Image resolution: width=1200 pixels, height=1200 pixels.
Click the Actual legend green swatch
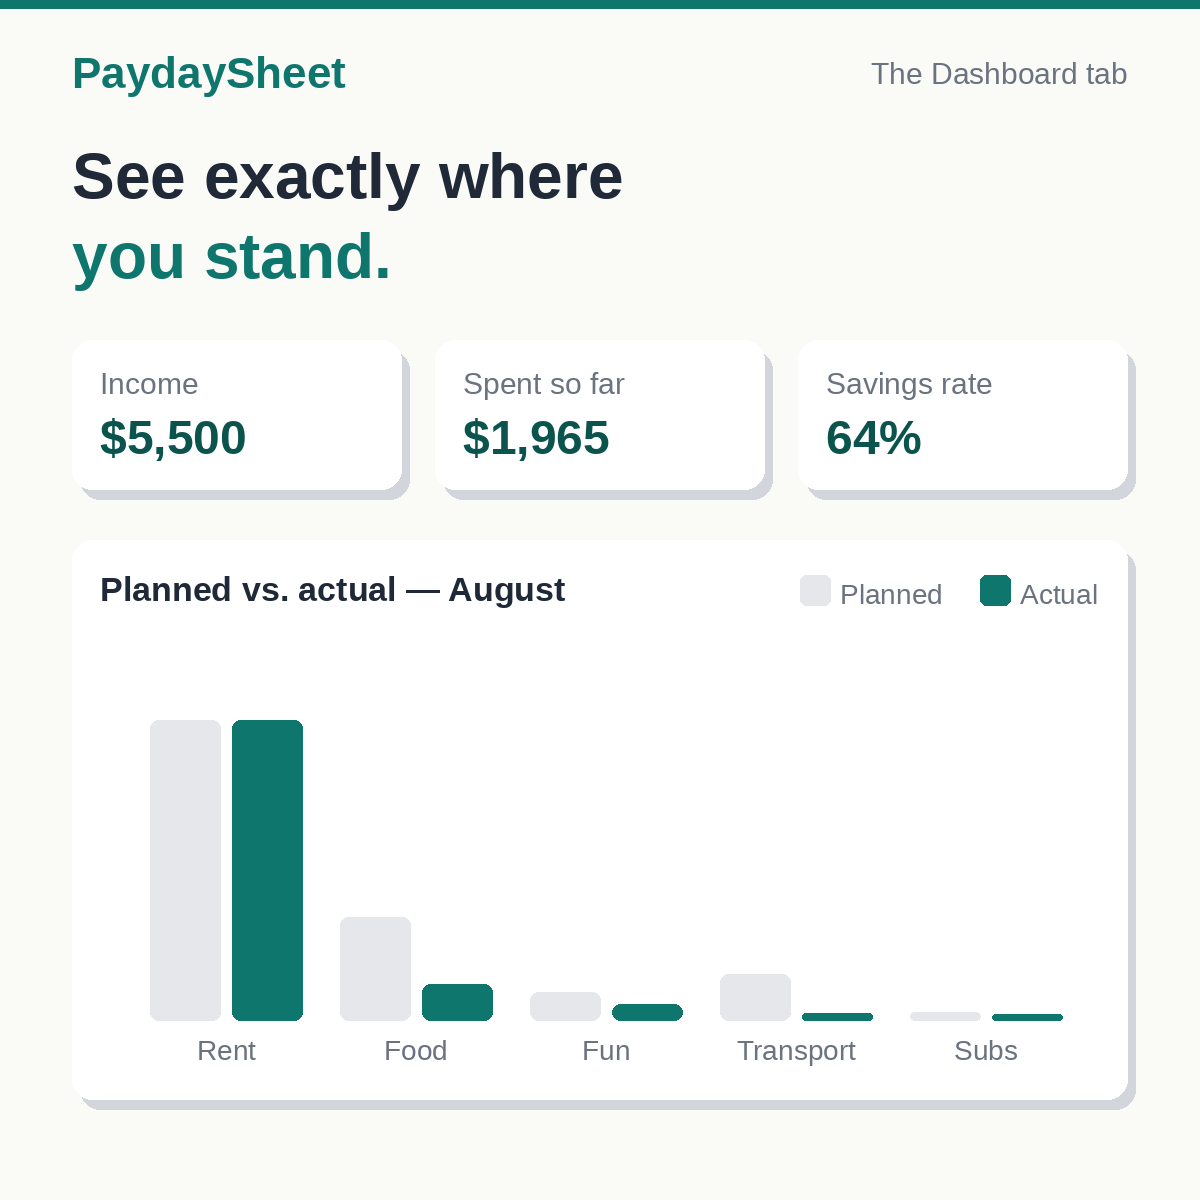coord(995,591)
